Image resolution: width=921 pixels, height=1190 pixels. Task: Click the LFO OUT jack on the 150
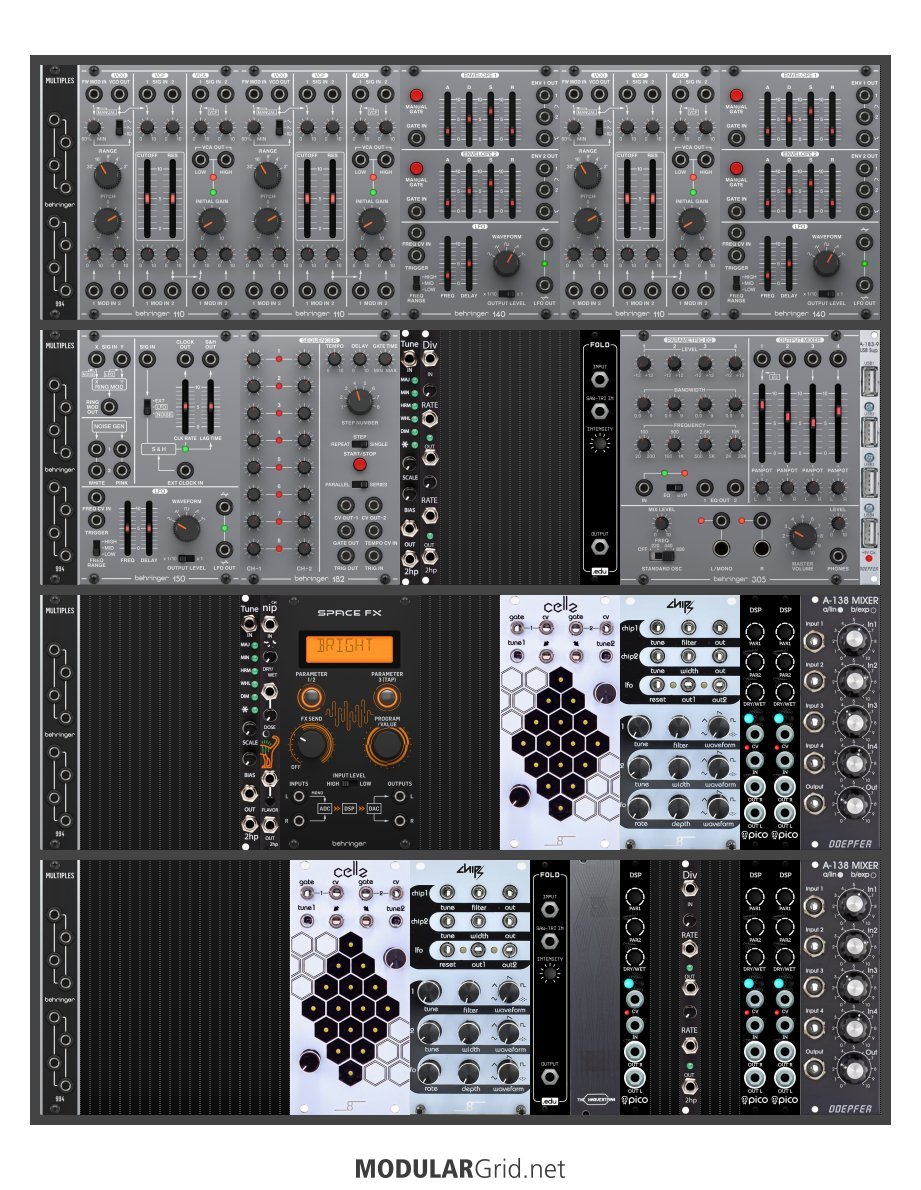225,549
